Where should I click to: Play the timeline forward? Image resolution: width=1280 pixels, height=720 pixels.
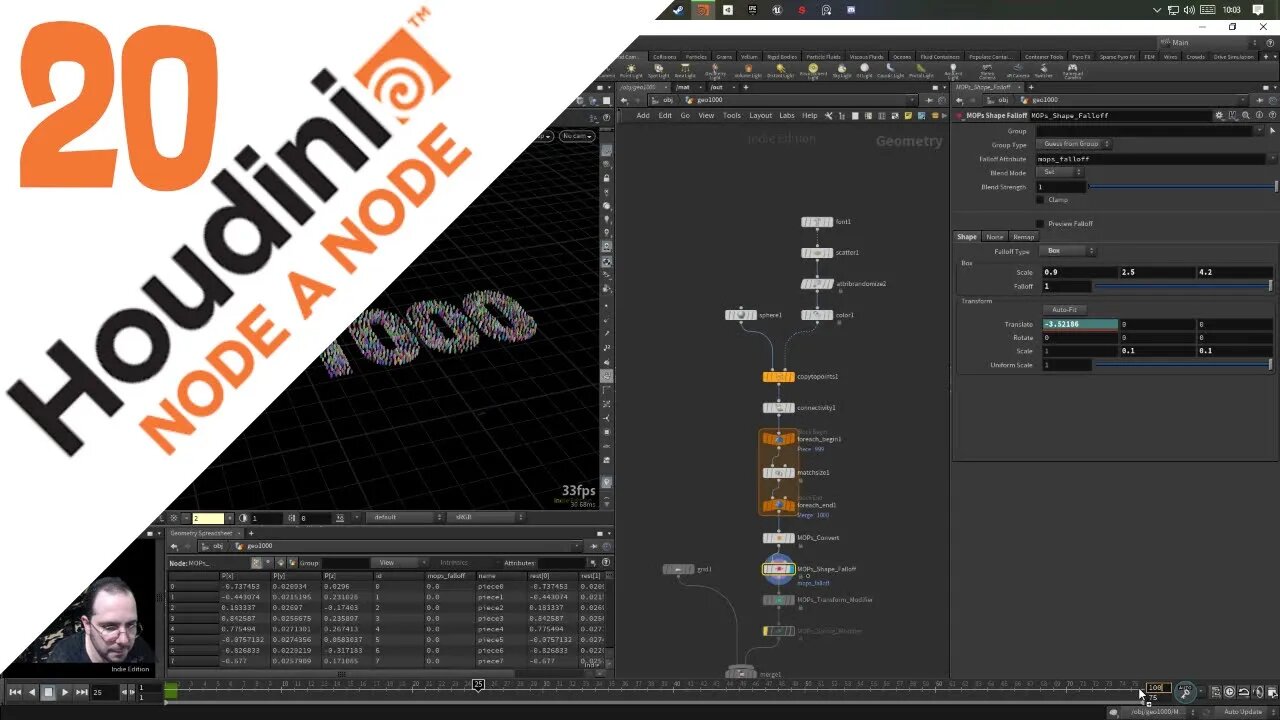(65, 692)
